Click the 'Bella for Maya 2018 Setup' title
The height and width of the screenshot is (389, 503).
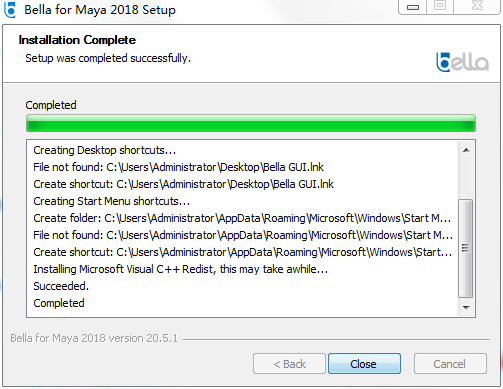pyautogui.click(x=100, y=10)
